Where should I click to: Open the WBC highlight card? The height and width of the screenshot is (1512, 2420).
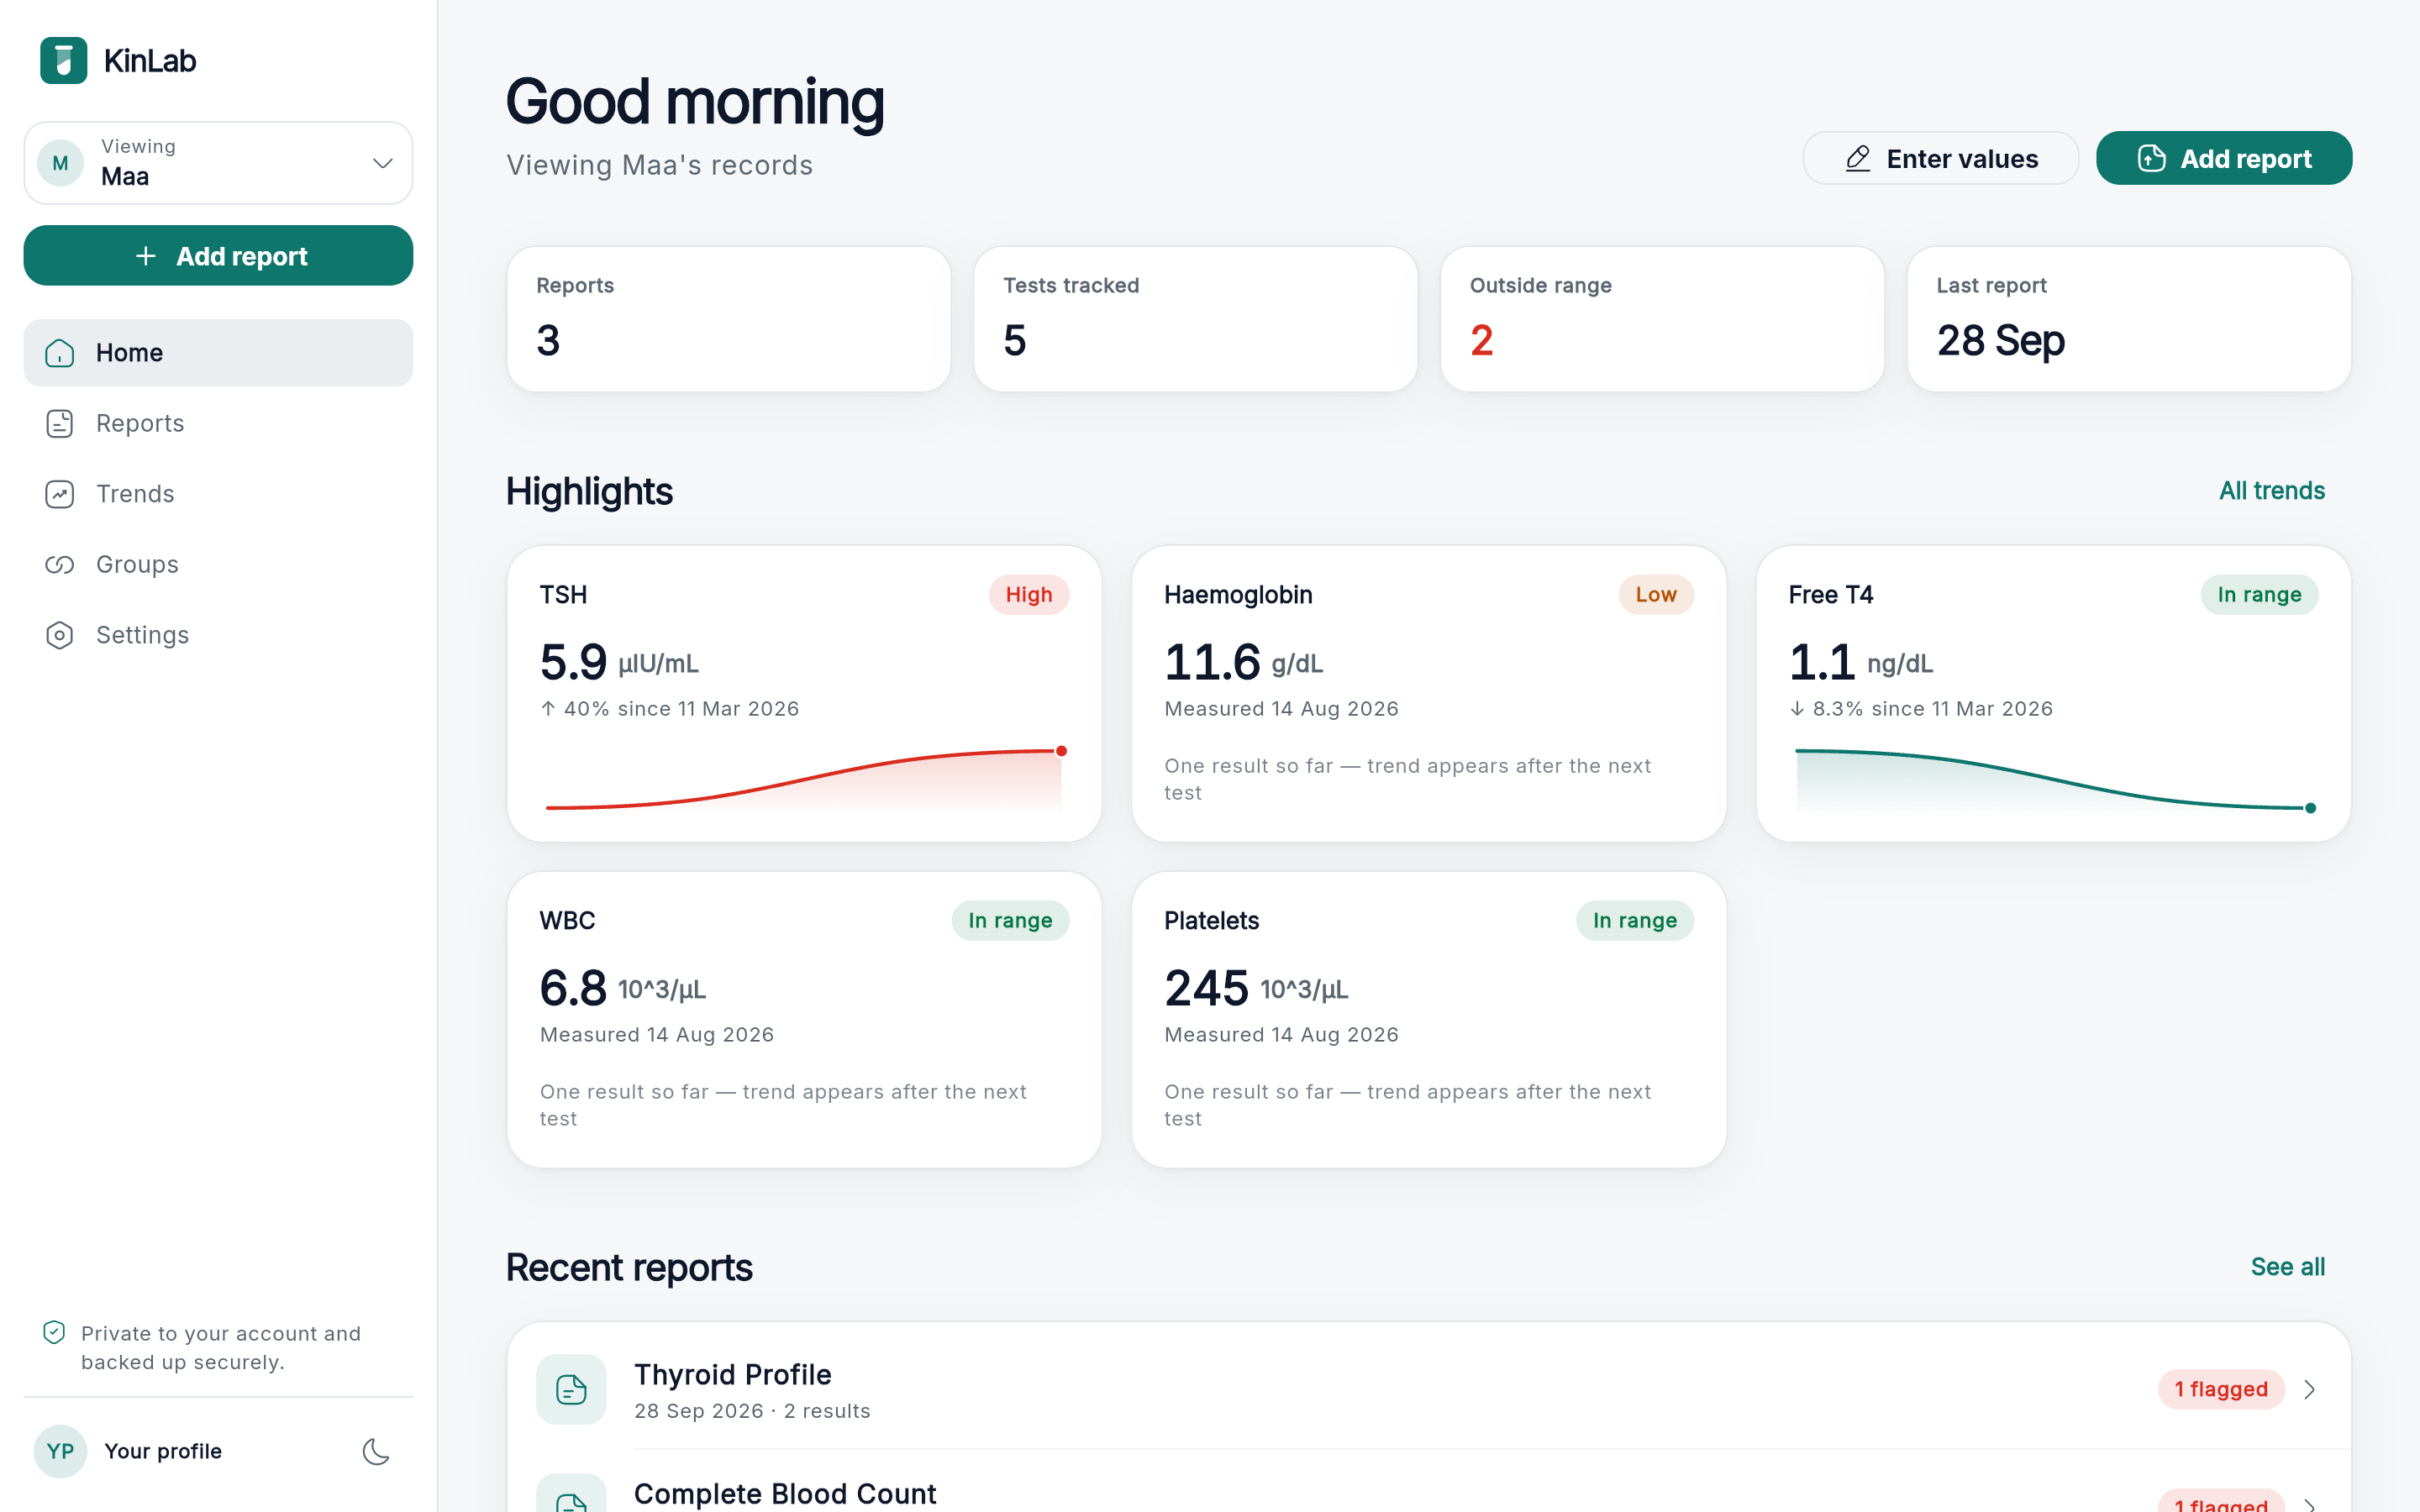tap(804, 1019)
